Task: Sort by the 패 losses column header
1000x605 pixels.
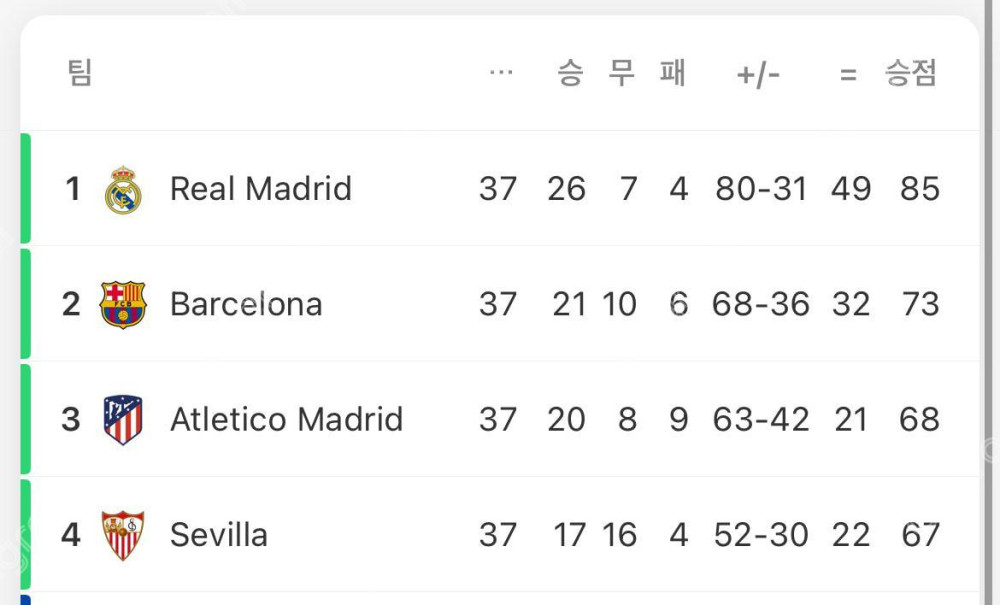Action: point(674,73)
